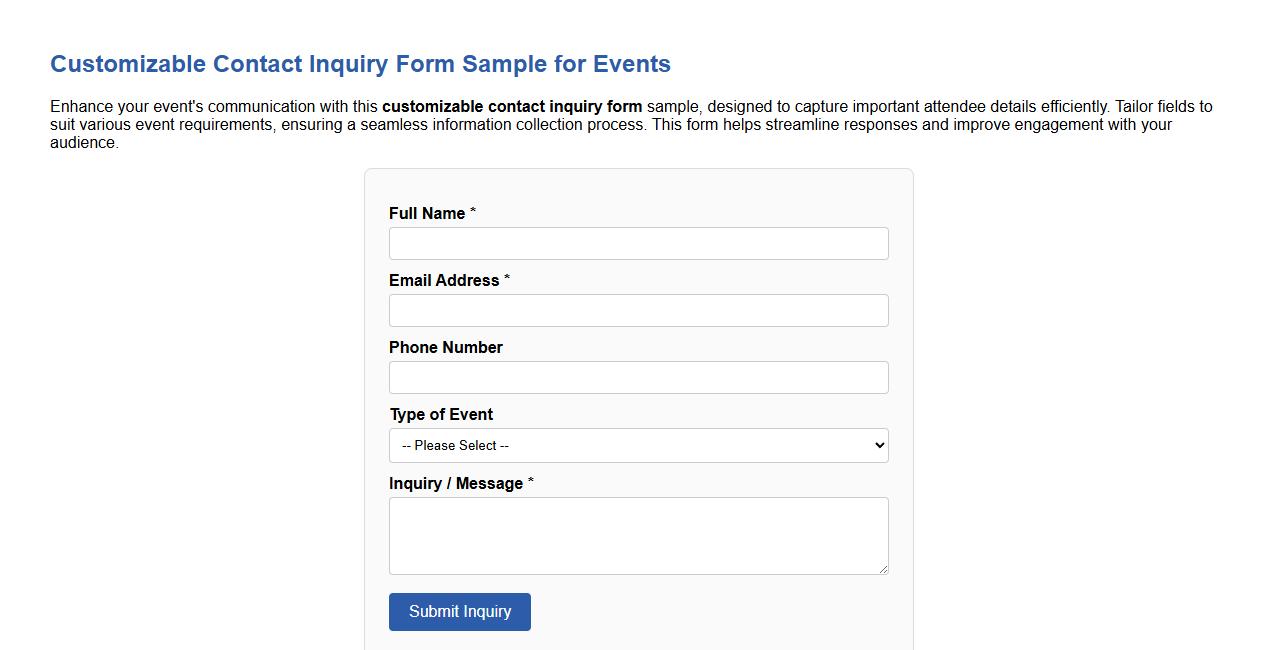Click the Phone Number label
The image size is (1278, 650).
pyautogui.click(x=446, y=347)
